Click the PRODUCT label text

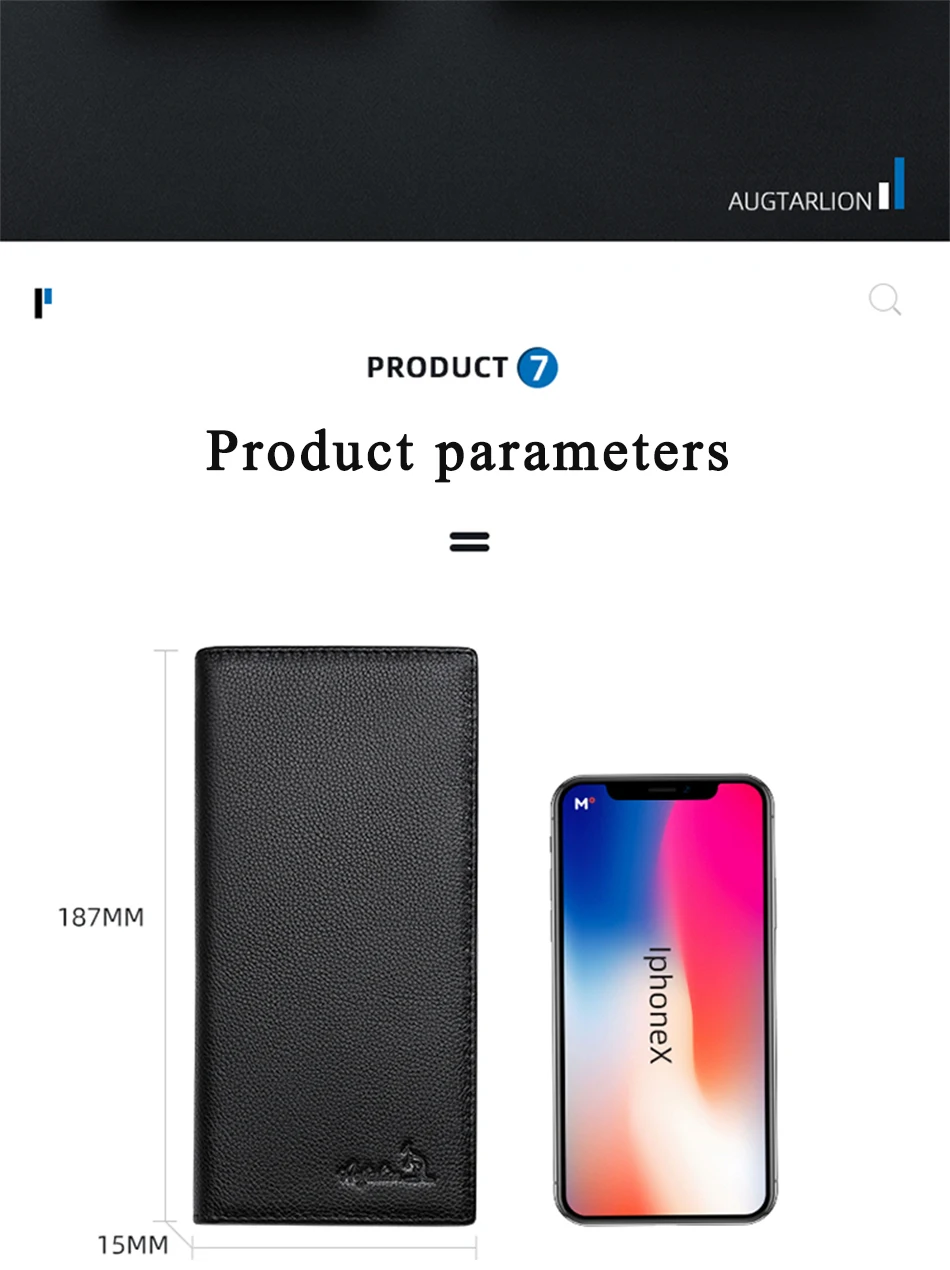[437, 367]
